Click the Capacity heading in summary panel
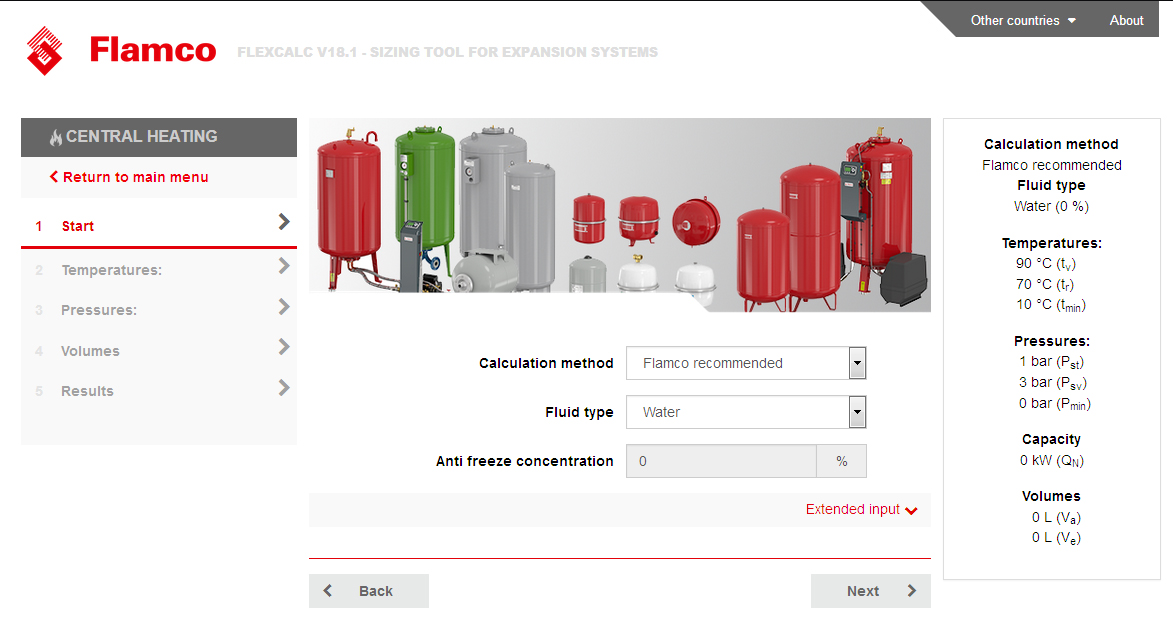The image size is (1173, 621). pyautogui.click(x=1051, y=439)
